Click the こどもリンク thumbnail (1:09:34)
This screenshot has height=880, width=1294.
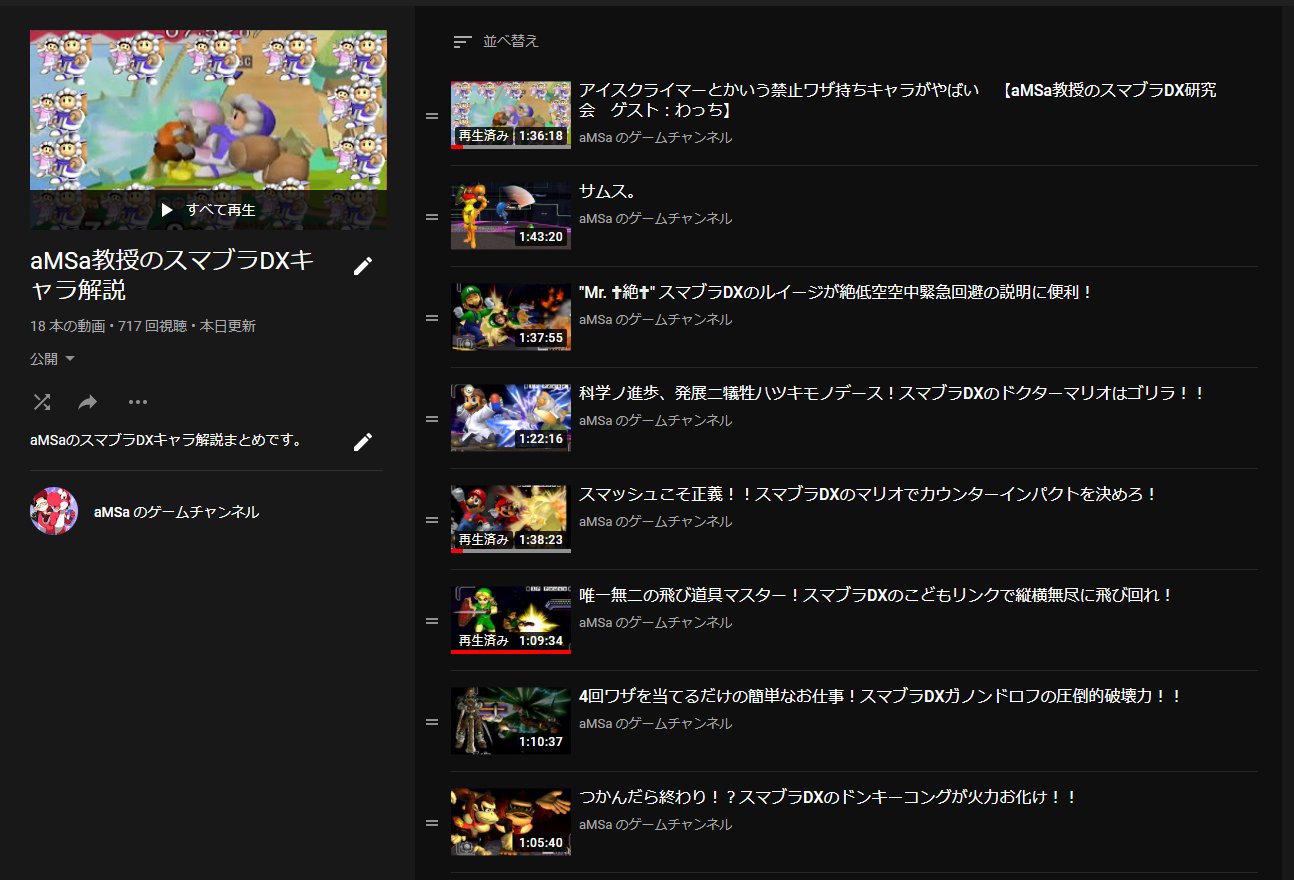pos(511,620)
